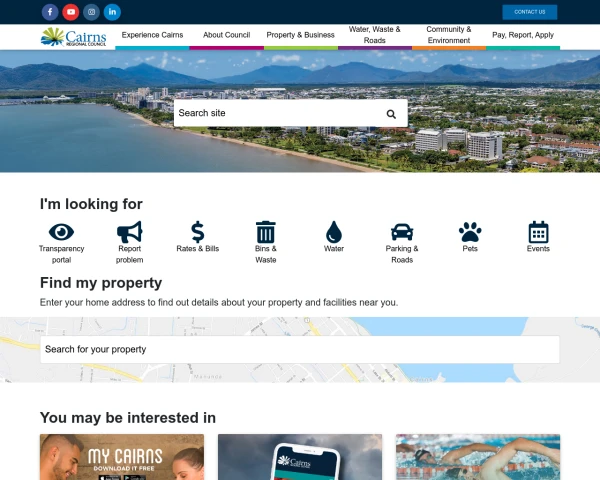Expand the Pay, Report, Apply menu
Screen dimensions: 600x480
523,35
